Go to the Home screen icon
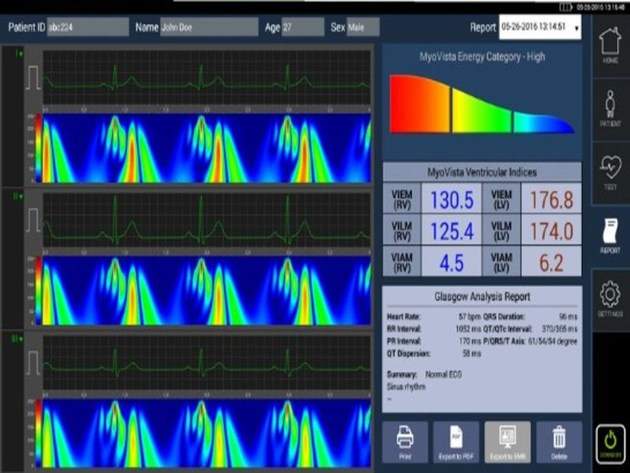This screenshot has height=473, width=630. pos(608,47)
